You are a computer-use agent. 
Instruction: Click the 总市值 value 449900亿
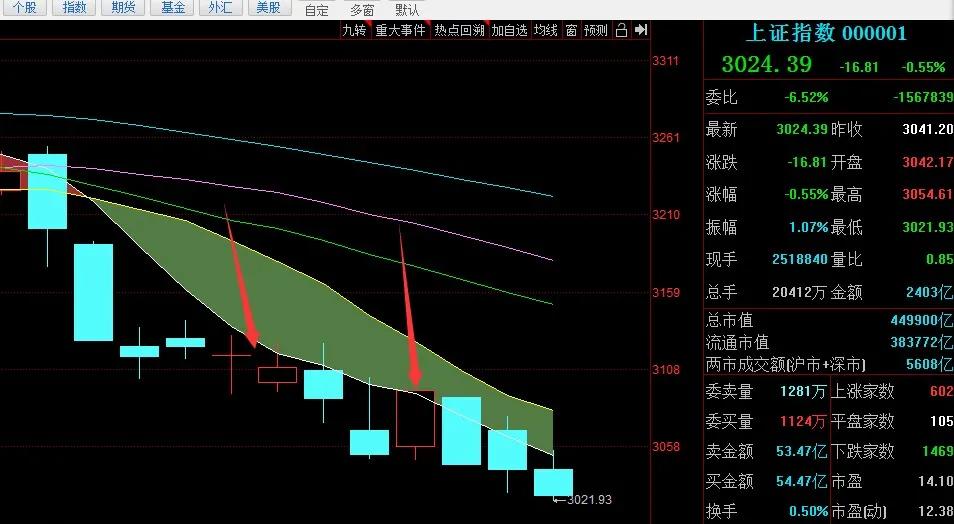(922, 320)
